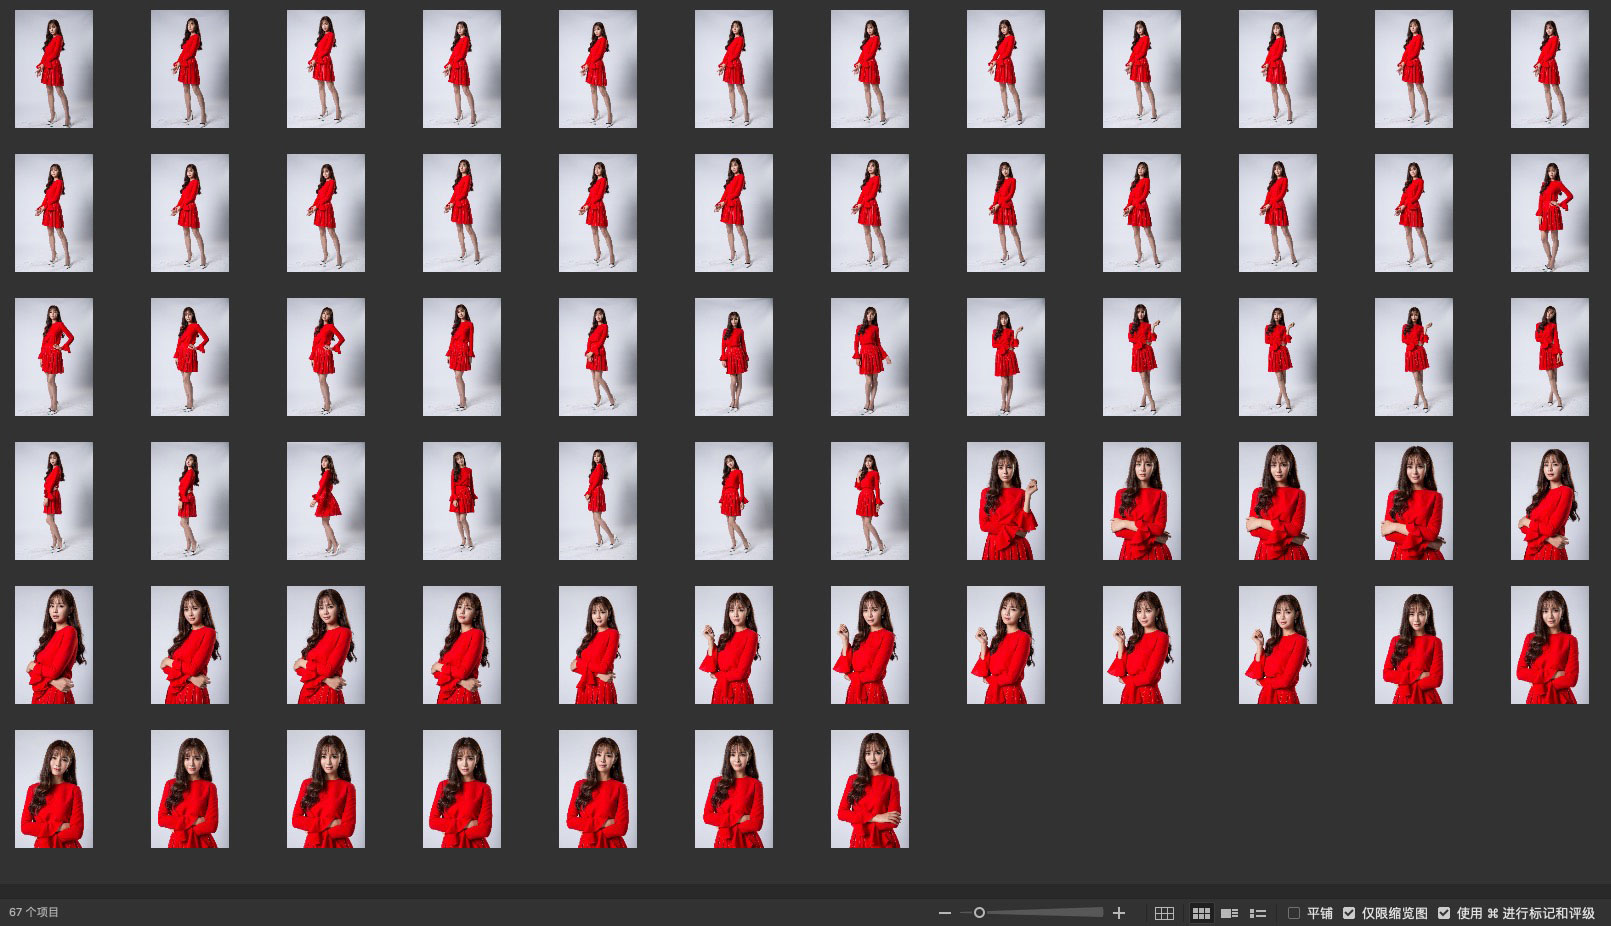
Task: Click the thumbnail size slider handle
Action: [x=979, y=912]
